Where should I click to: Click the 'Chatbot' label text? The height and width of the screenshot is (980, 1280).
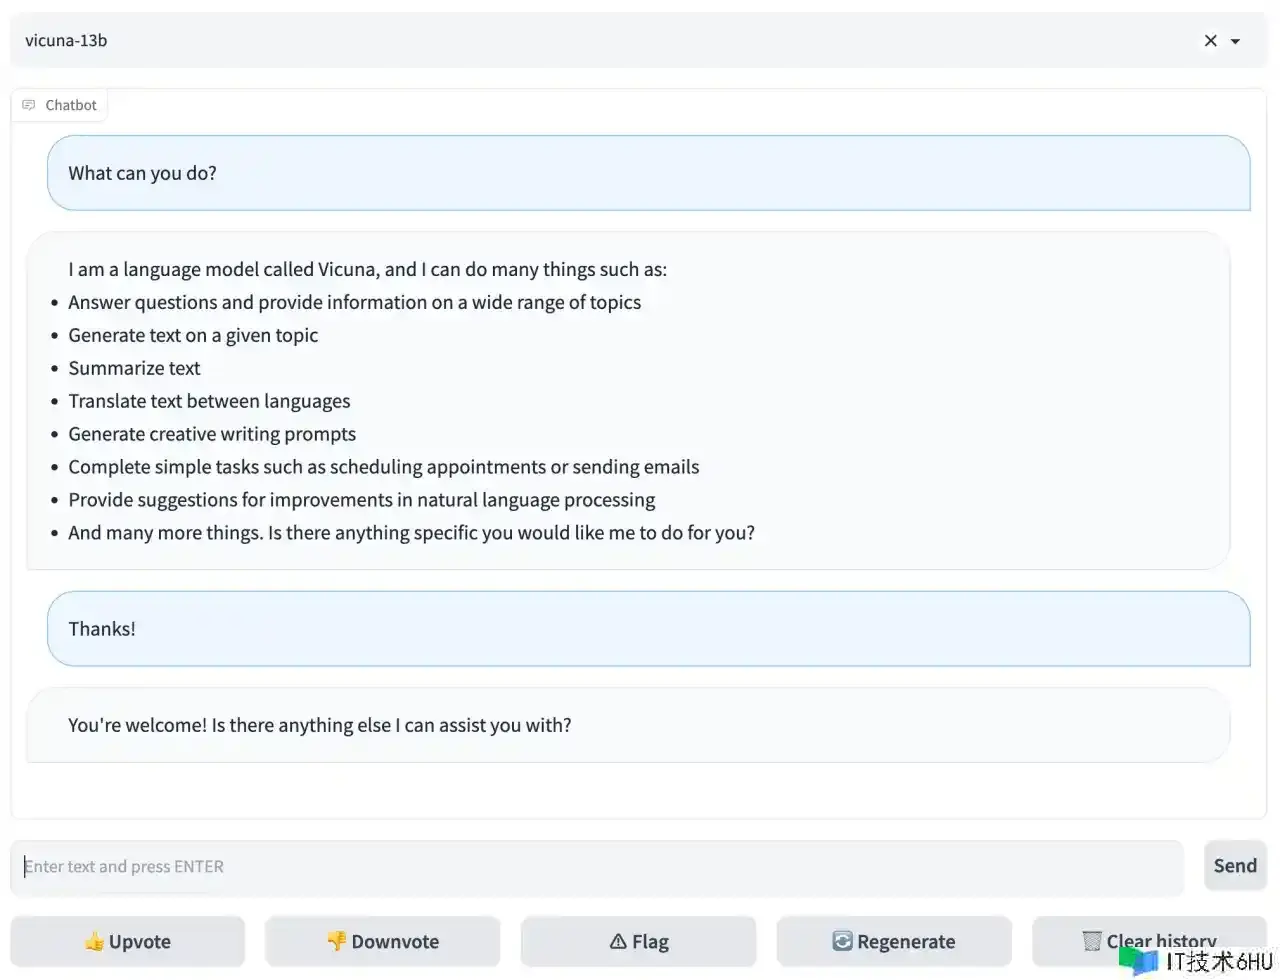click(71, 105)
